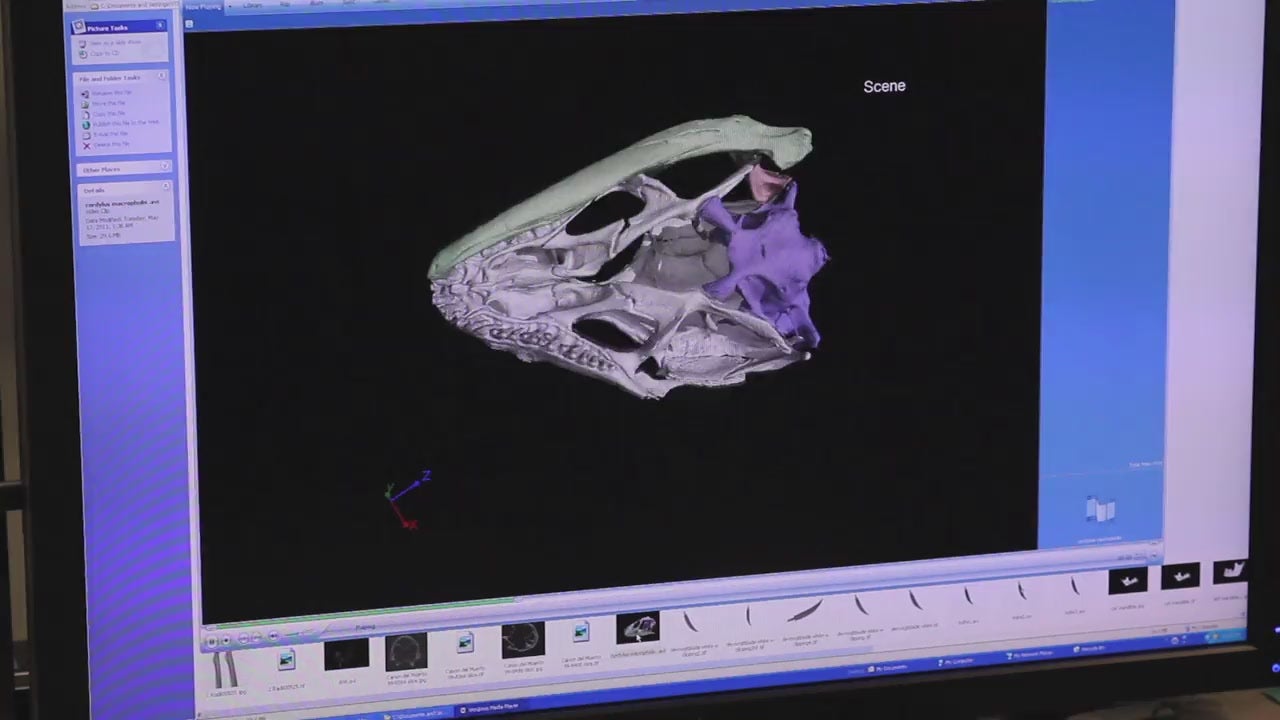Collapse the Details panel
The image size is (1280, 720).
coord(165,187)
